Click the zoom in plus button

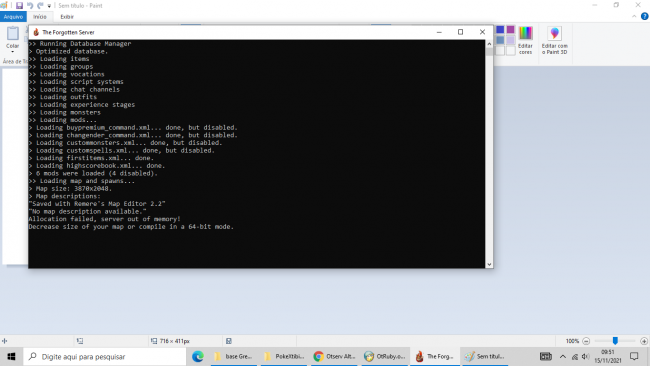644,341
